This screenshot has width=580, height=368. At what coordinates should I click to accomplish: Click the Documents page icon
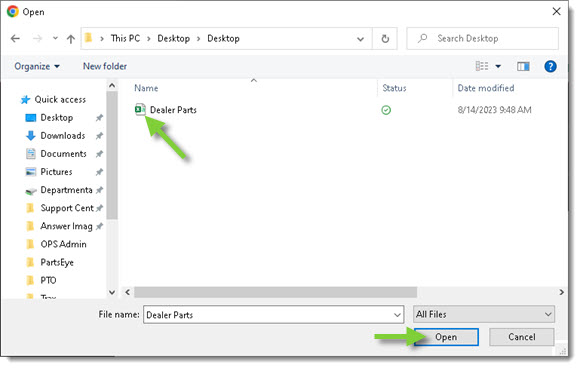(31, 154)
